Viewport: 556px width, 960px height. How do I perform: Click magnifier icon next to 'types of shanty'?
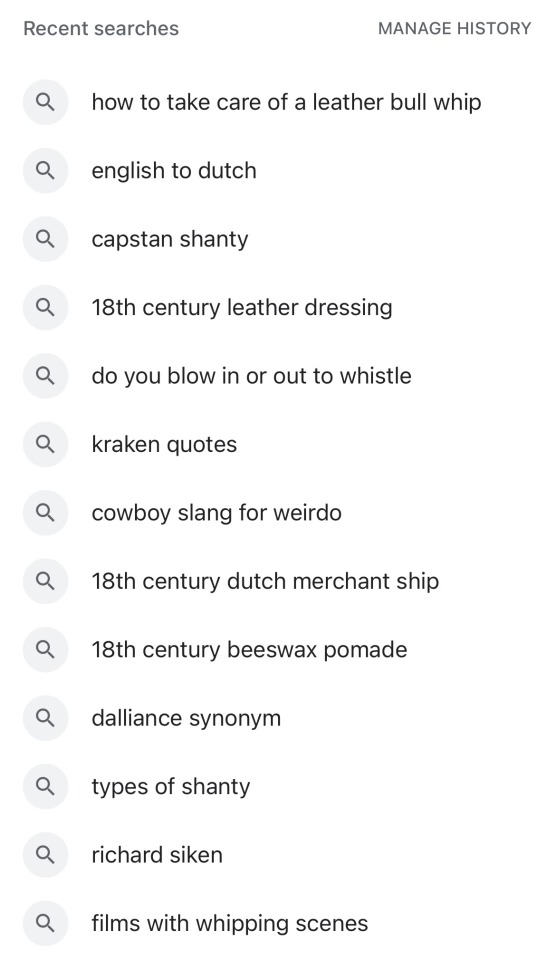tap(45, 787)
